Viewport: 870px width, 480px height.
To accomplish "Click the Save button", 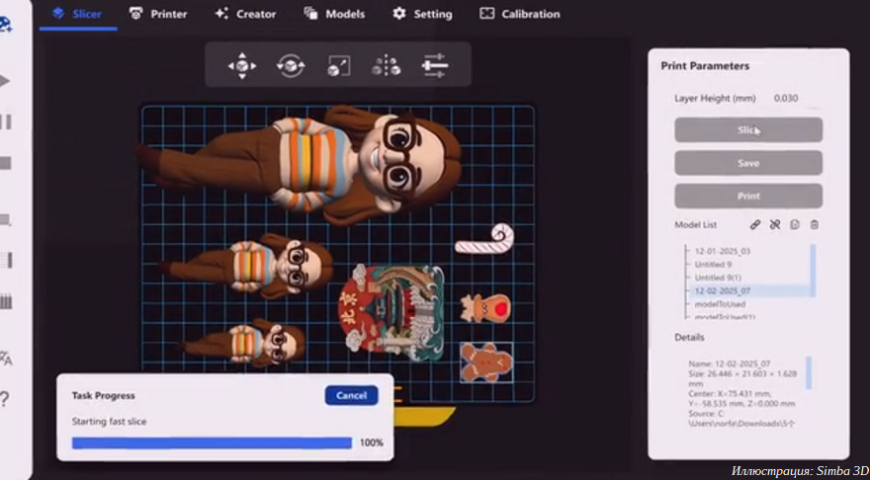I will coord(748,163).
